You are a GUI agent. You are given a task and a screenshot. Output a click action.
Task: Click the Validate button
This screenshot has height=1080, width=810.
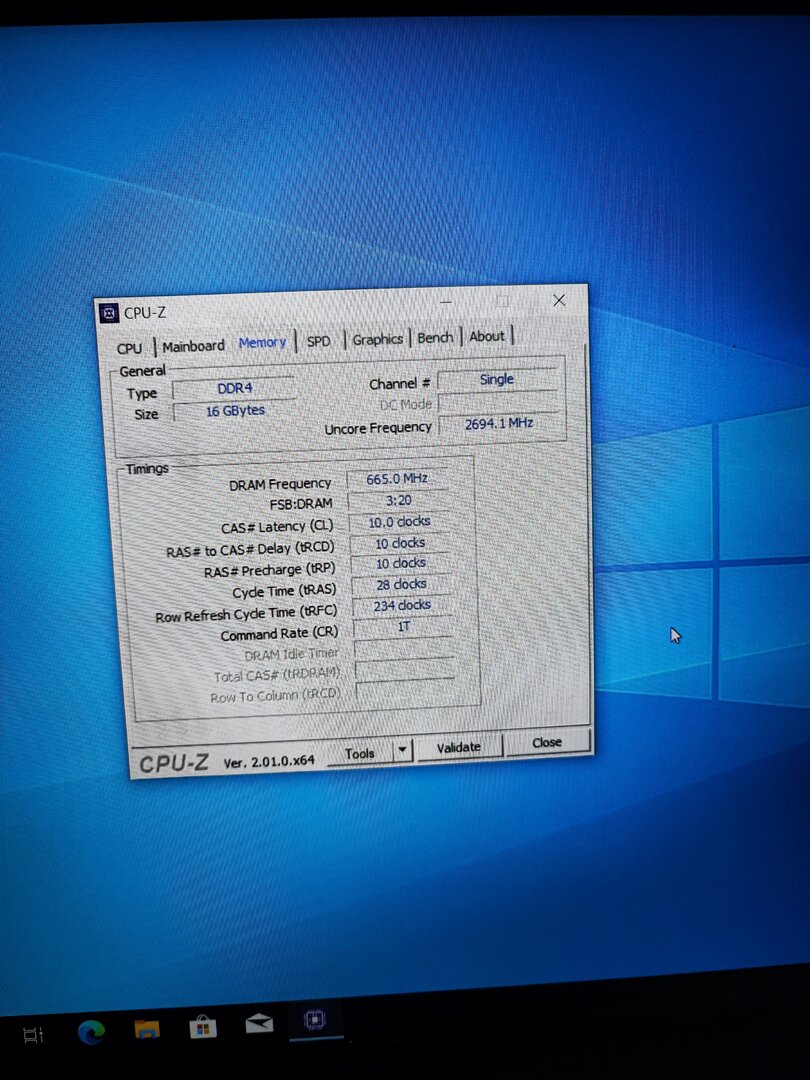click(x=459, y=747)
